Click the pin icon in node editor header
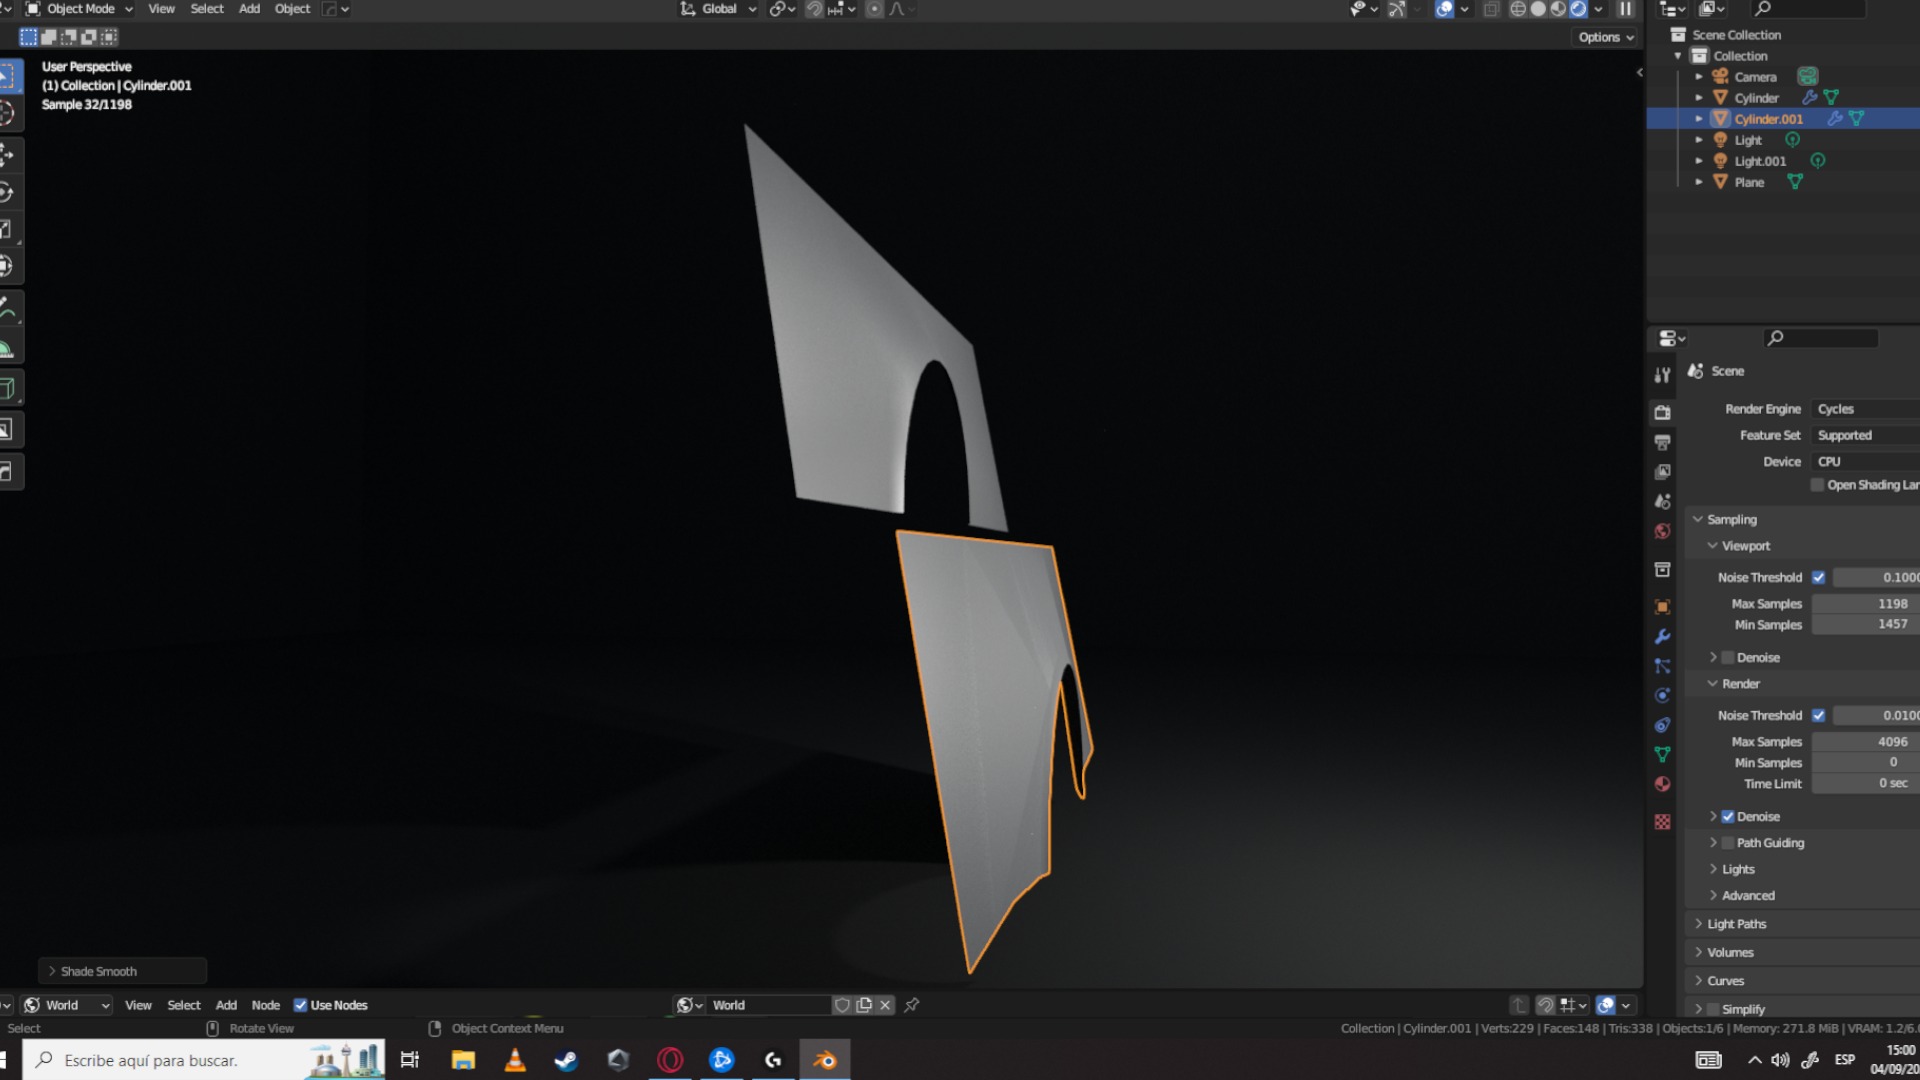The height and width of the screenshot is (1080, 1920). coord(912,1005)
